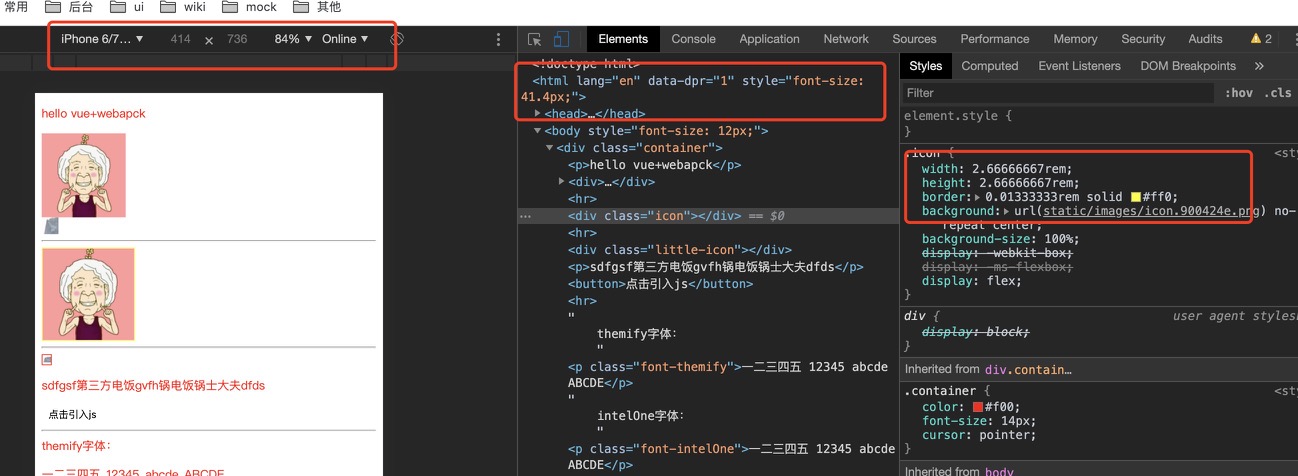This screenshot has width=1298, height=476.
Task: Click the yellow #ff0 border color swatch
Action: coord(1136,197)
